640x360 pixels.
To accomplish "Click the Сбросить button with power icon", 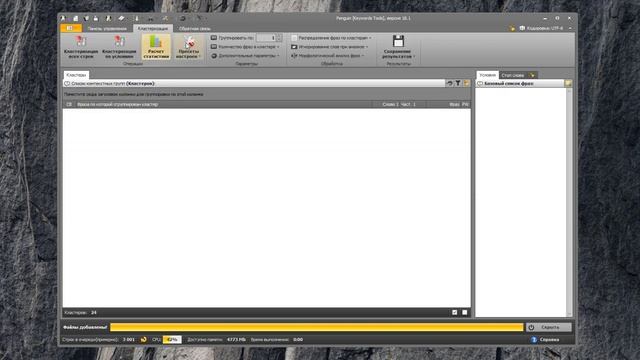I will click(x=549, y=327).
